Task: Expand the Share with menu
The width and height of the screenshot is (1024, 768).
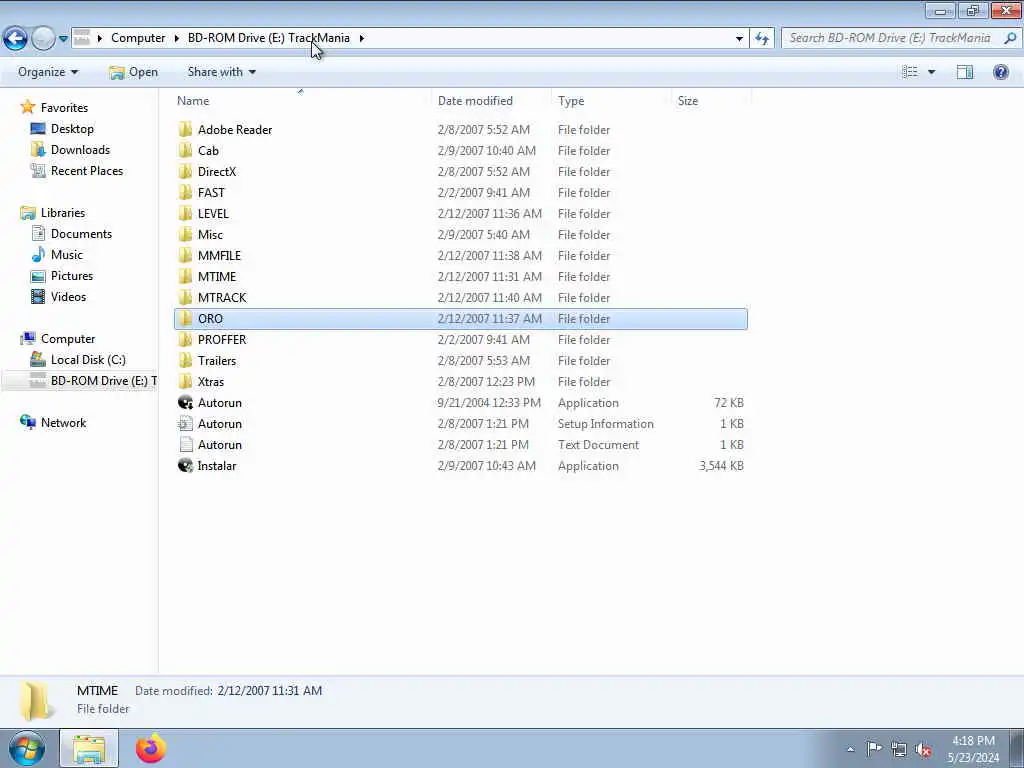Action: tap(221, 72)
